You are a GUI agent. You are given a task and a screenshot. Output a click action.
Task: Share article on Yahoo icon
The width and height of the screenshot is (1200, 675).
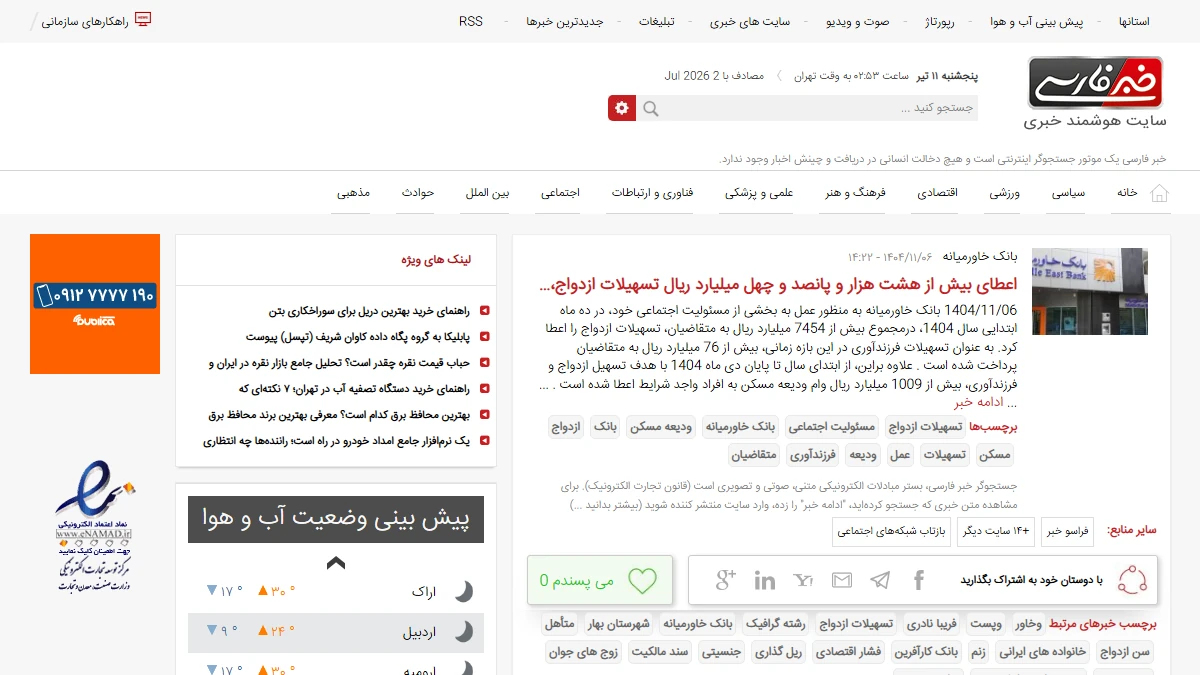[x=803, y=580]
